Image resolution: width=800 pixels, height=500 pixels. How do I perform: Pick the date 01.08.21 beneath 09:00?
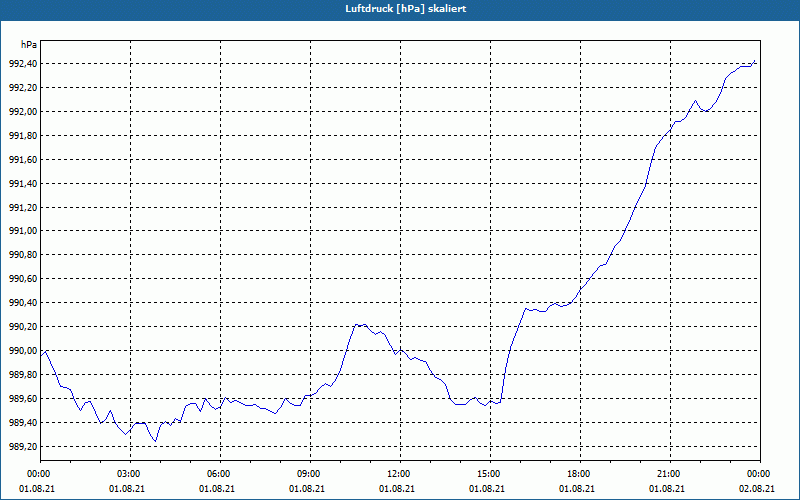pos(307,489)
